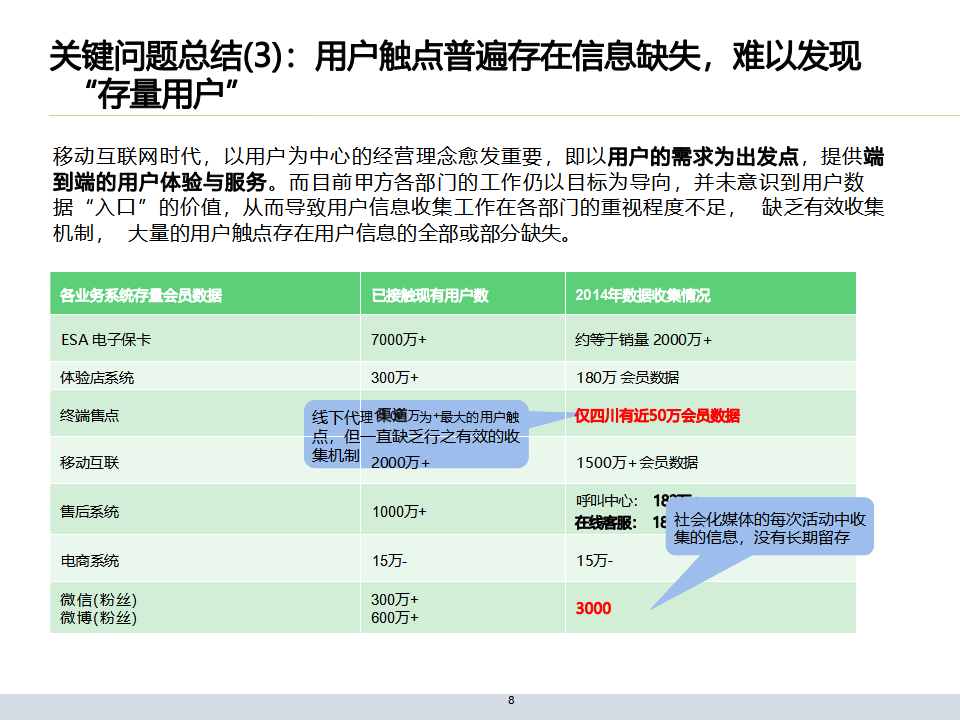This screenshot has width=960, height=720.
Task: Select the 终端售点 row label
Action: pyautogui.click(x=89, y=416)
